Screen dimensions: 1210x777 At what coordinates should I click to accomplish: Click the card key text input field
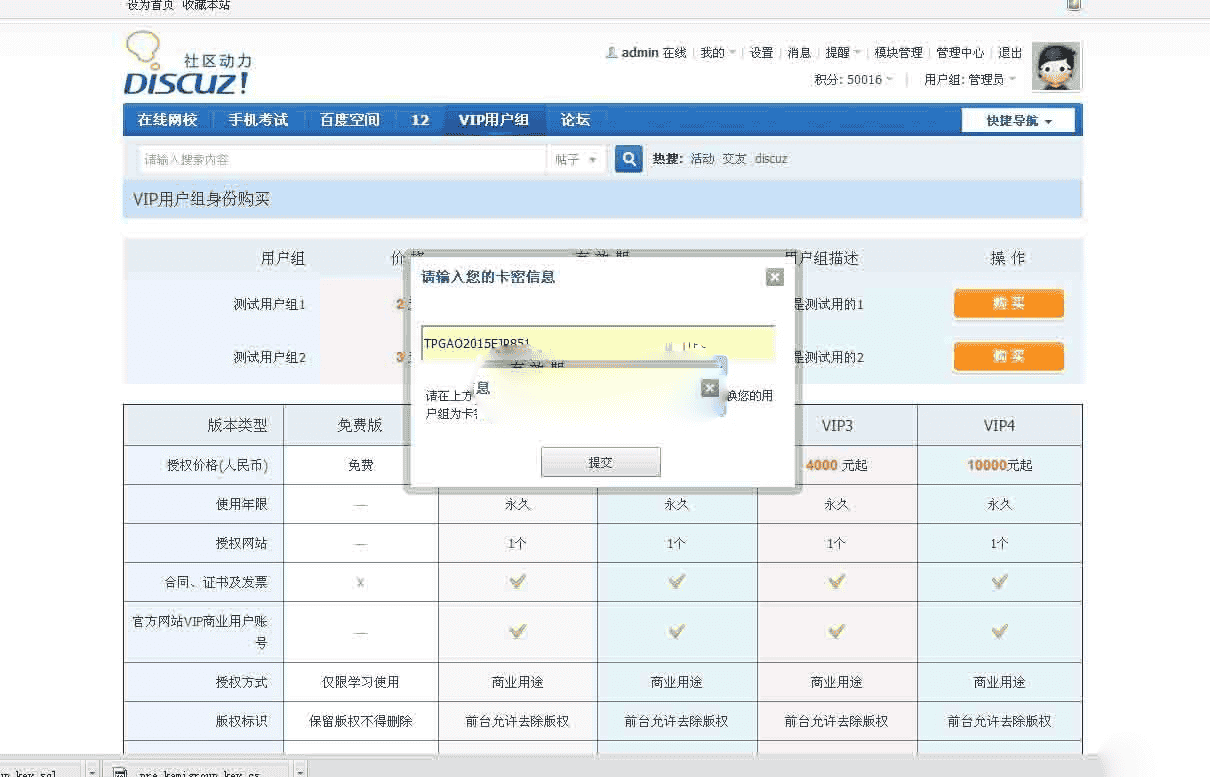coord(597,342)
